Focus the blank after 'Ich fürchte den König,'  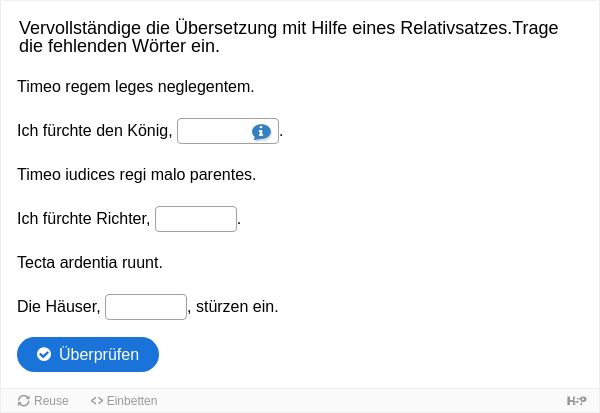pos(228,131)
